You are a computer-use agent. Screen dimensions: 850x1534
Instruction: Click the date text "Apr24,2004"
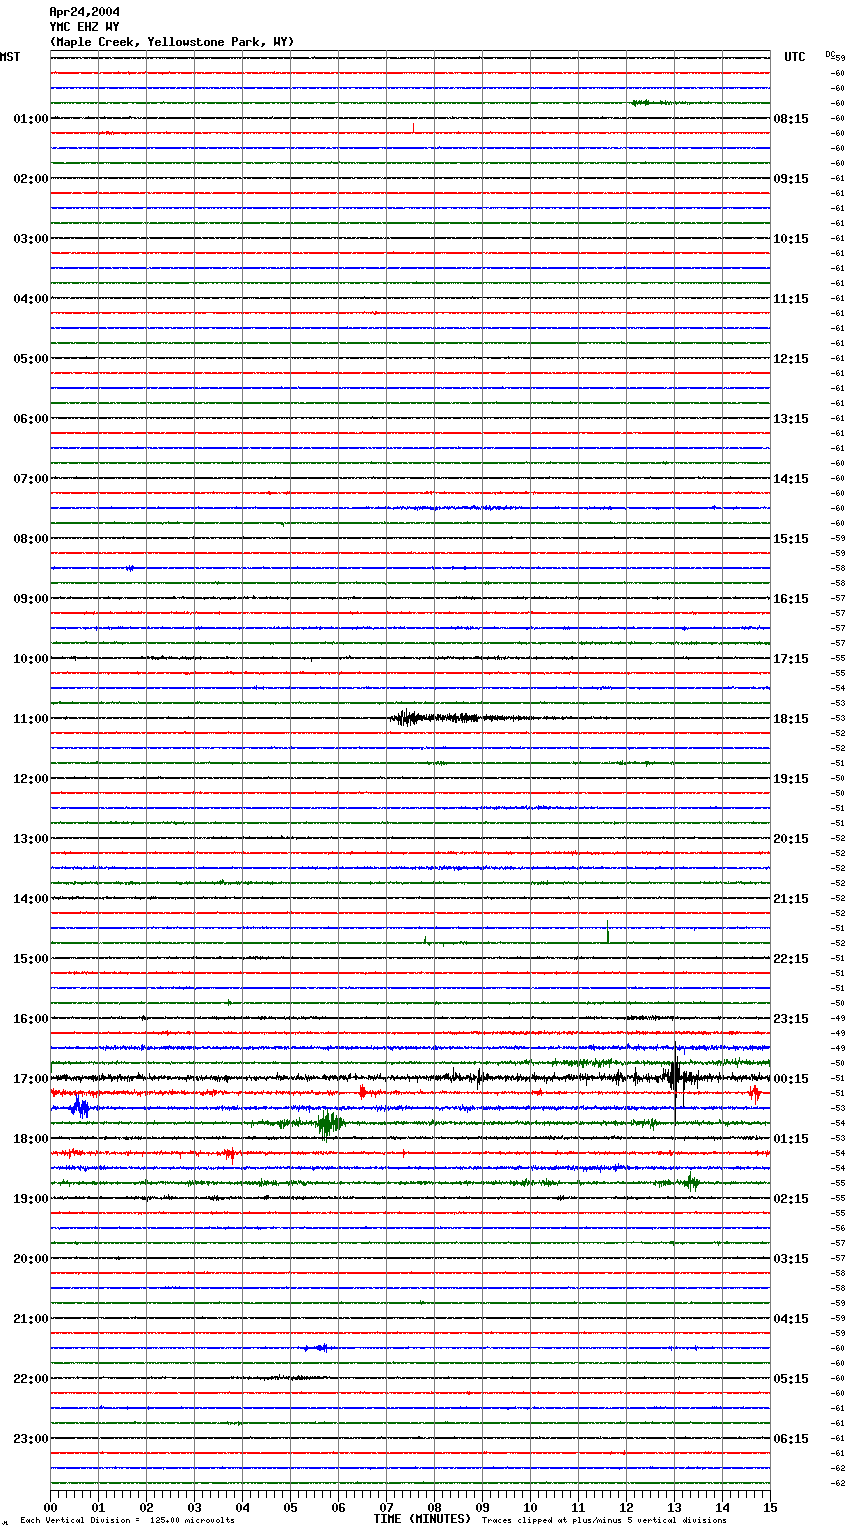tap(84, 12)
